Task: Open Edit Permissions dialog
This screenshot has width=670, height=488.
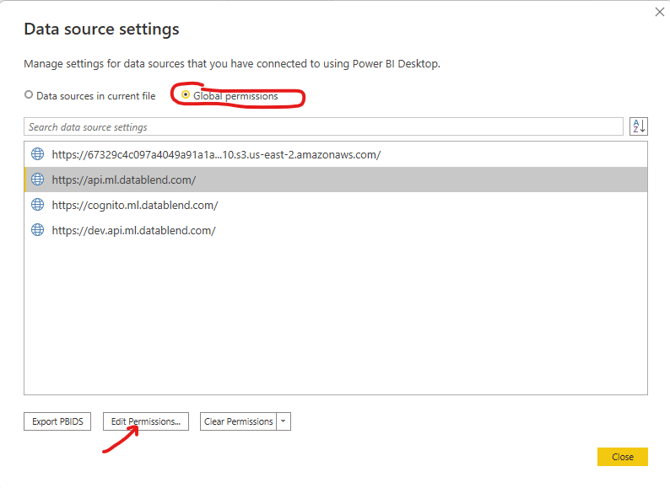Action: click(x=146, y=421)
